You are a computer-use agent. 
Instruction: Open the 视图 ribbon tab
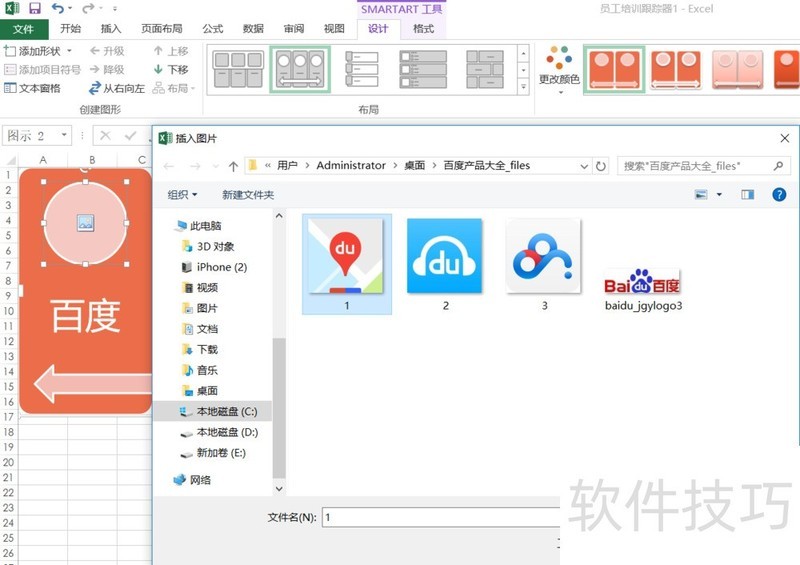coord(334,29)
